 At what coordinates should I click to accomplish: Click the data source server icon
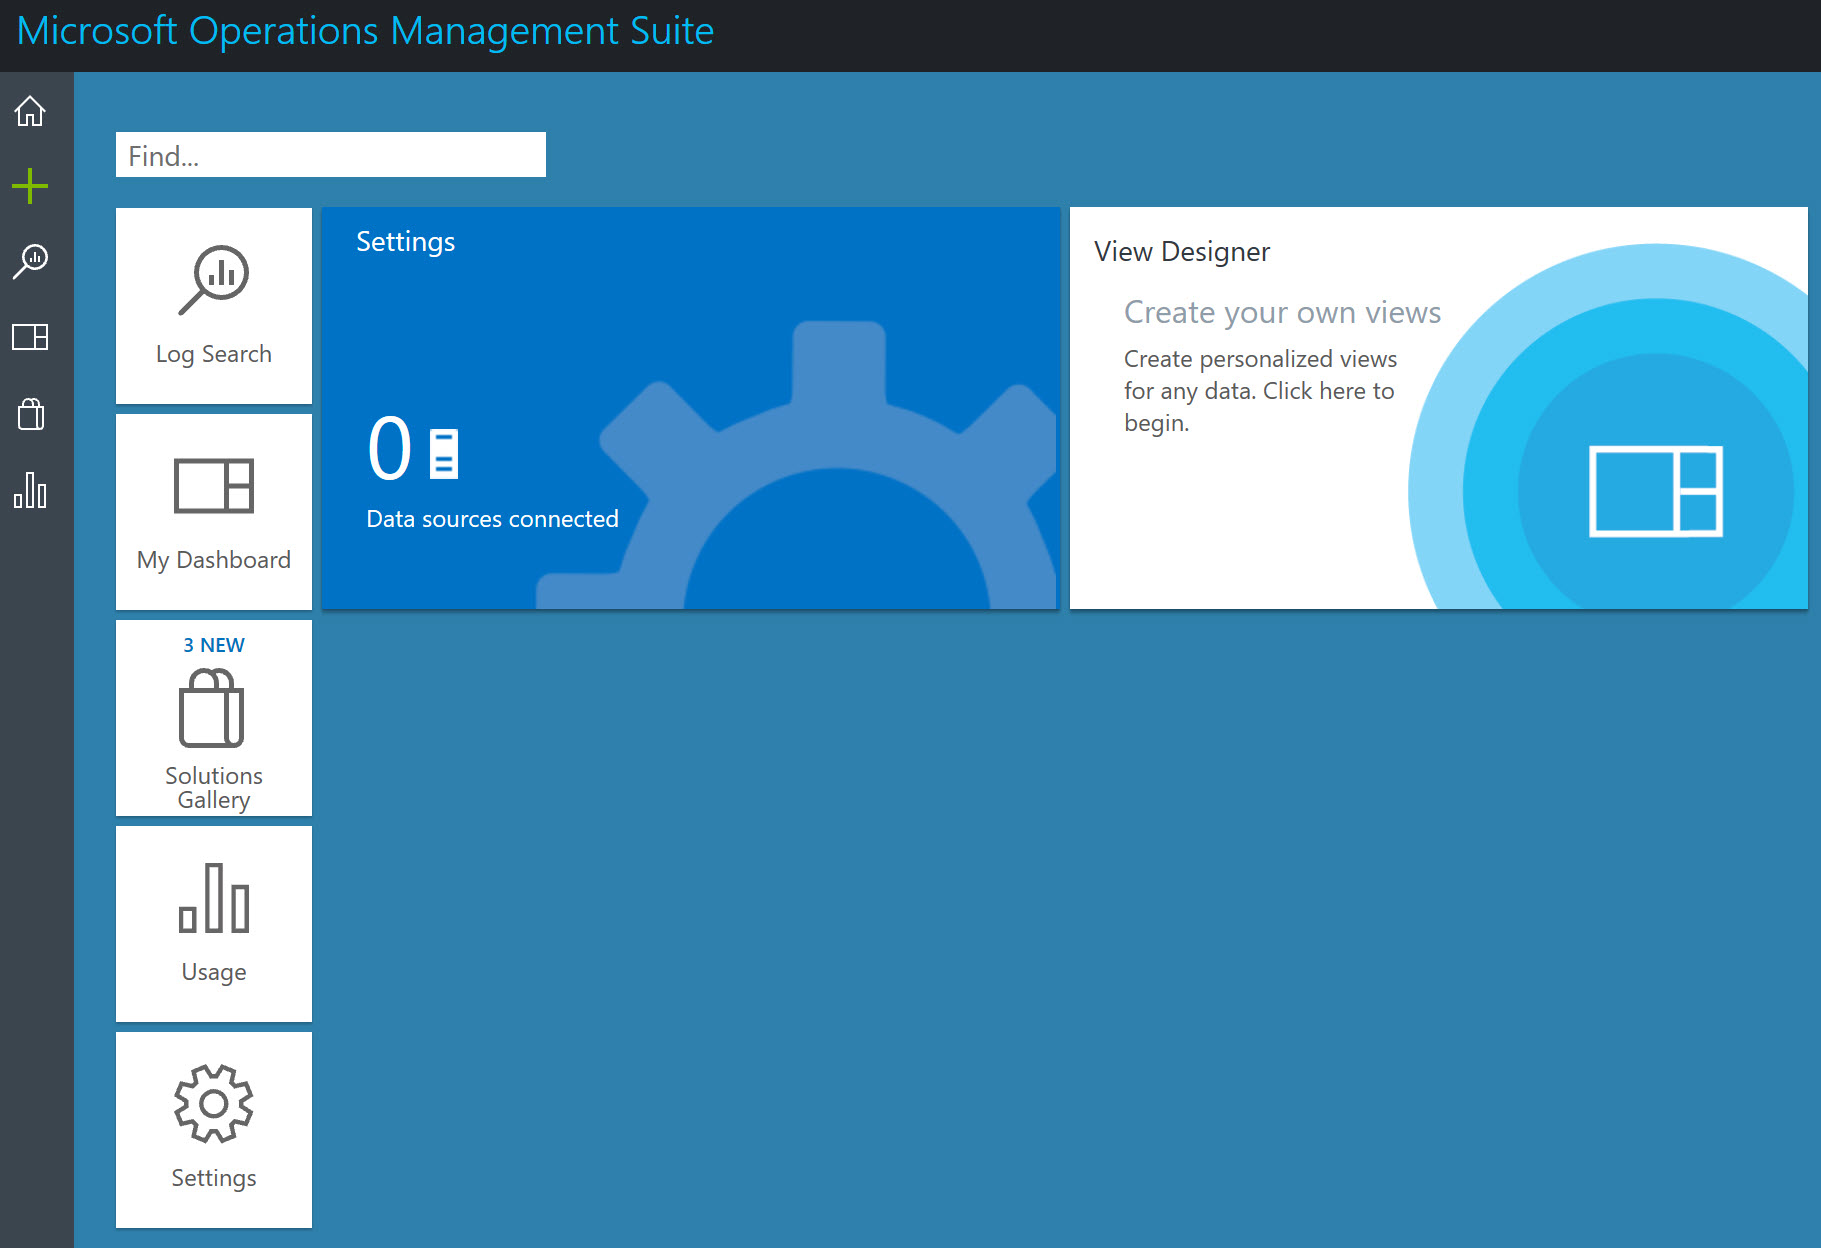point(444,453)
